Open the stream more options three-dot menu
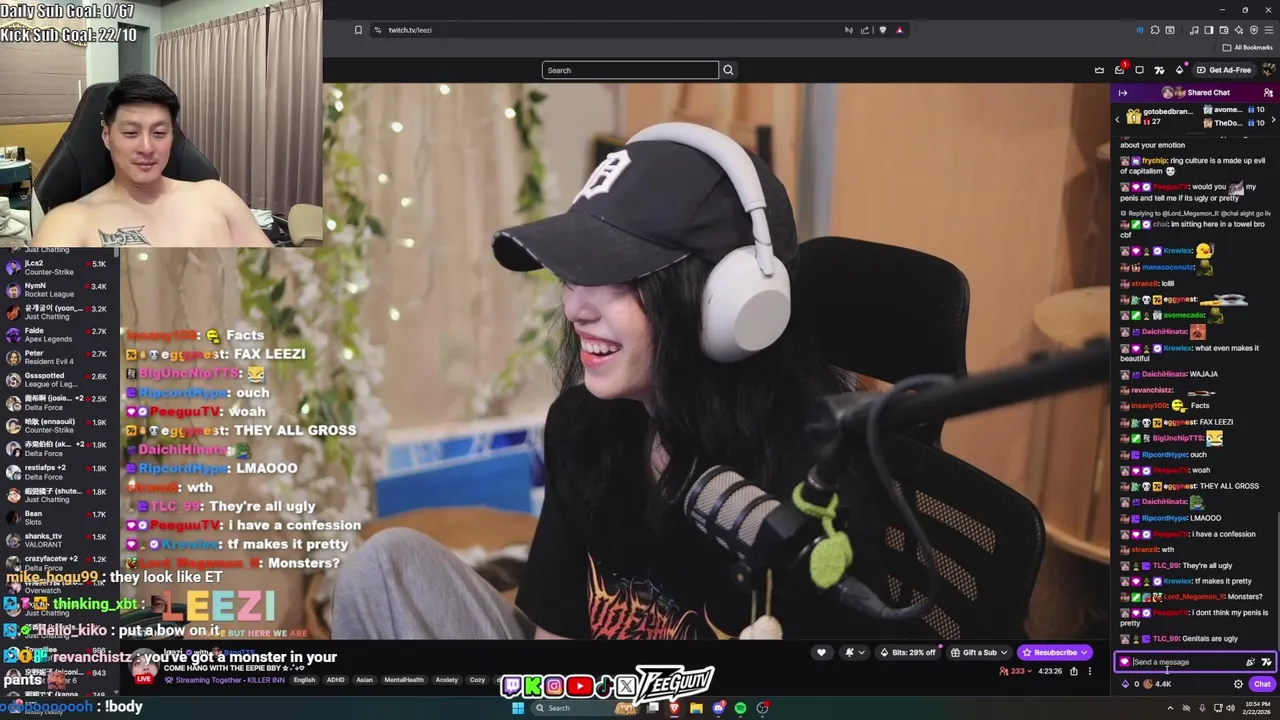Screen dimensions: 1280x720 1089,671
